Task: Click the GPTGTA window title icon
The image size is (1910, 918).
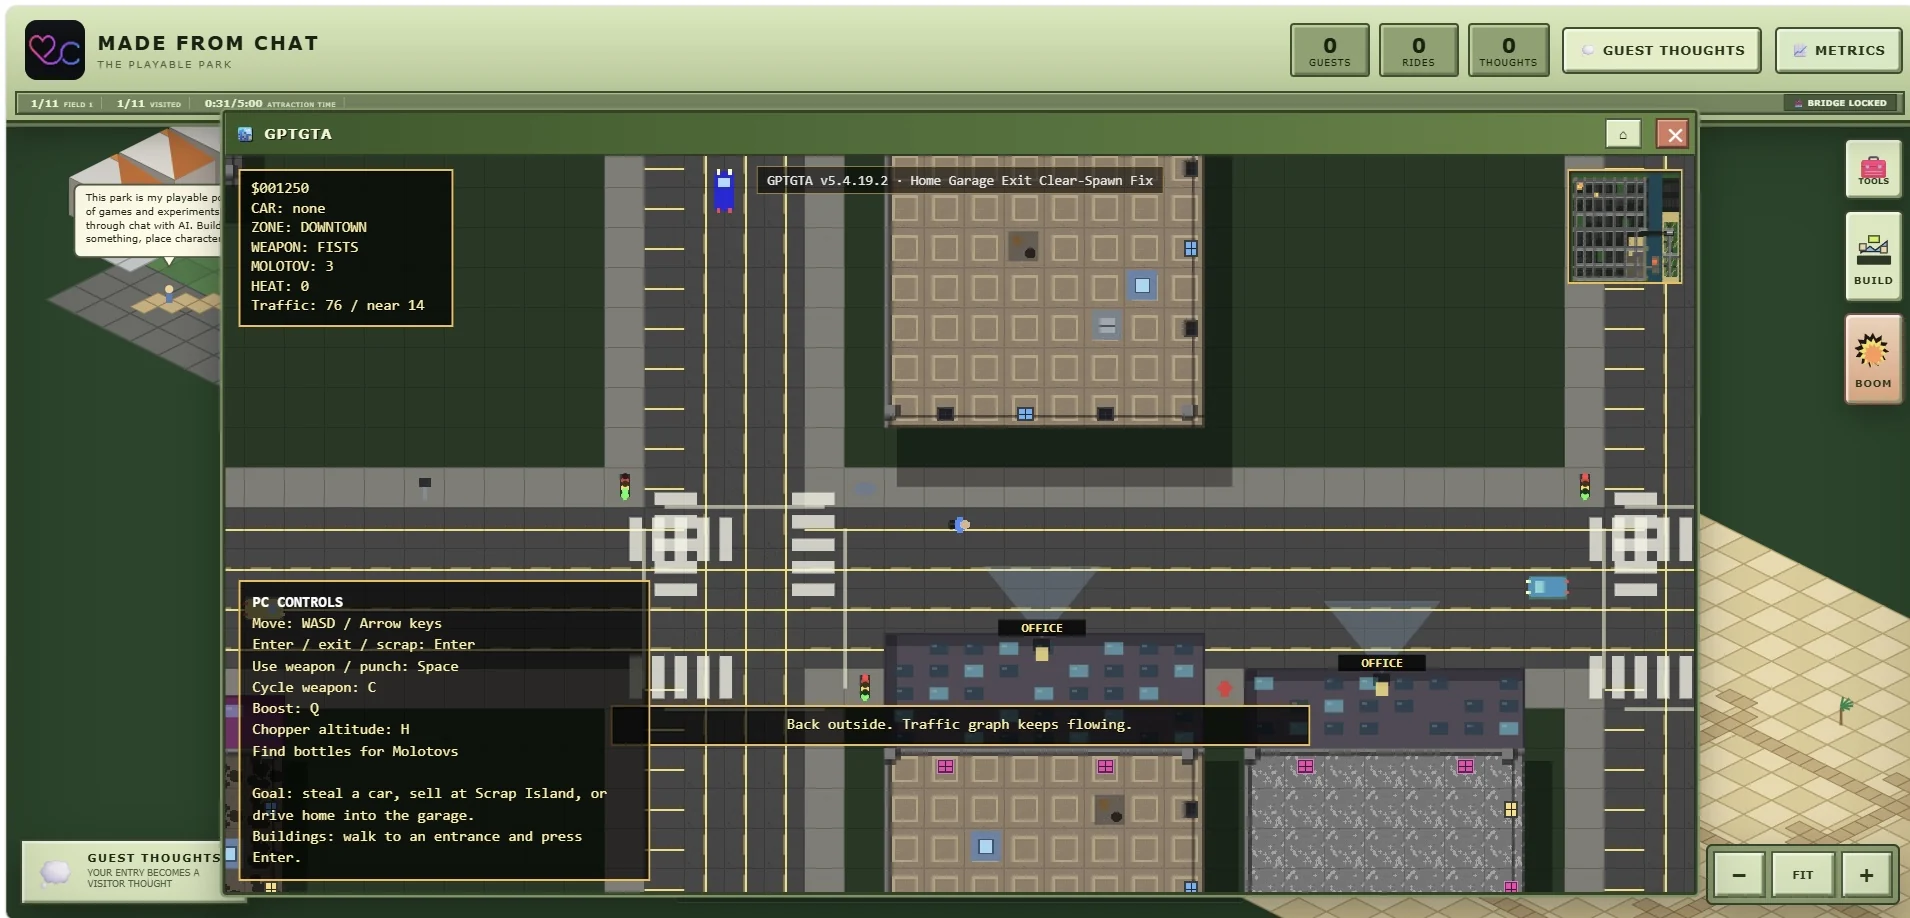Action: pos(245,134)
